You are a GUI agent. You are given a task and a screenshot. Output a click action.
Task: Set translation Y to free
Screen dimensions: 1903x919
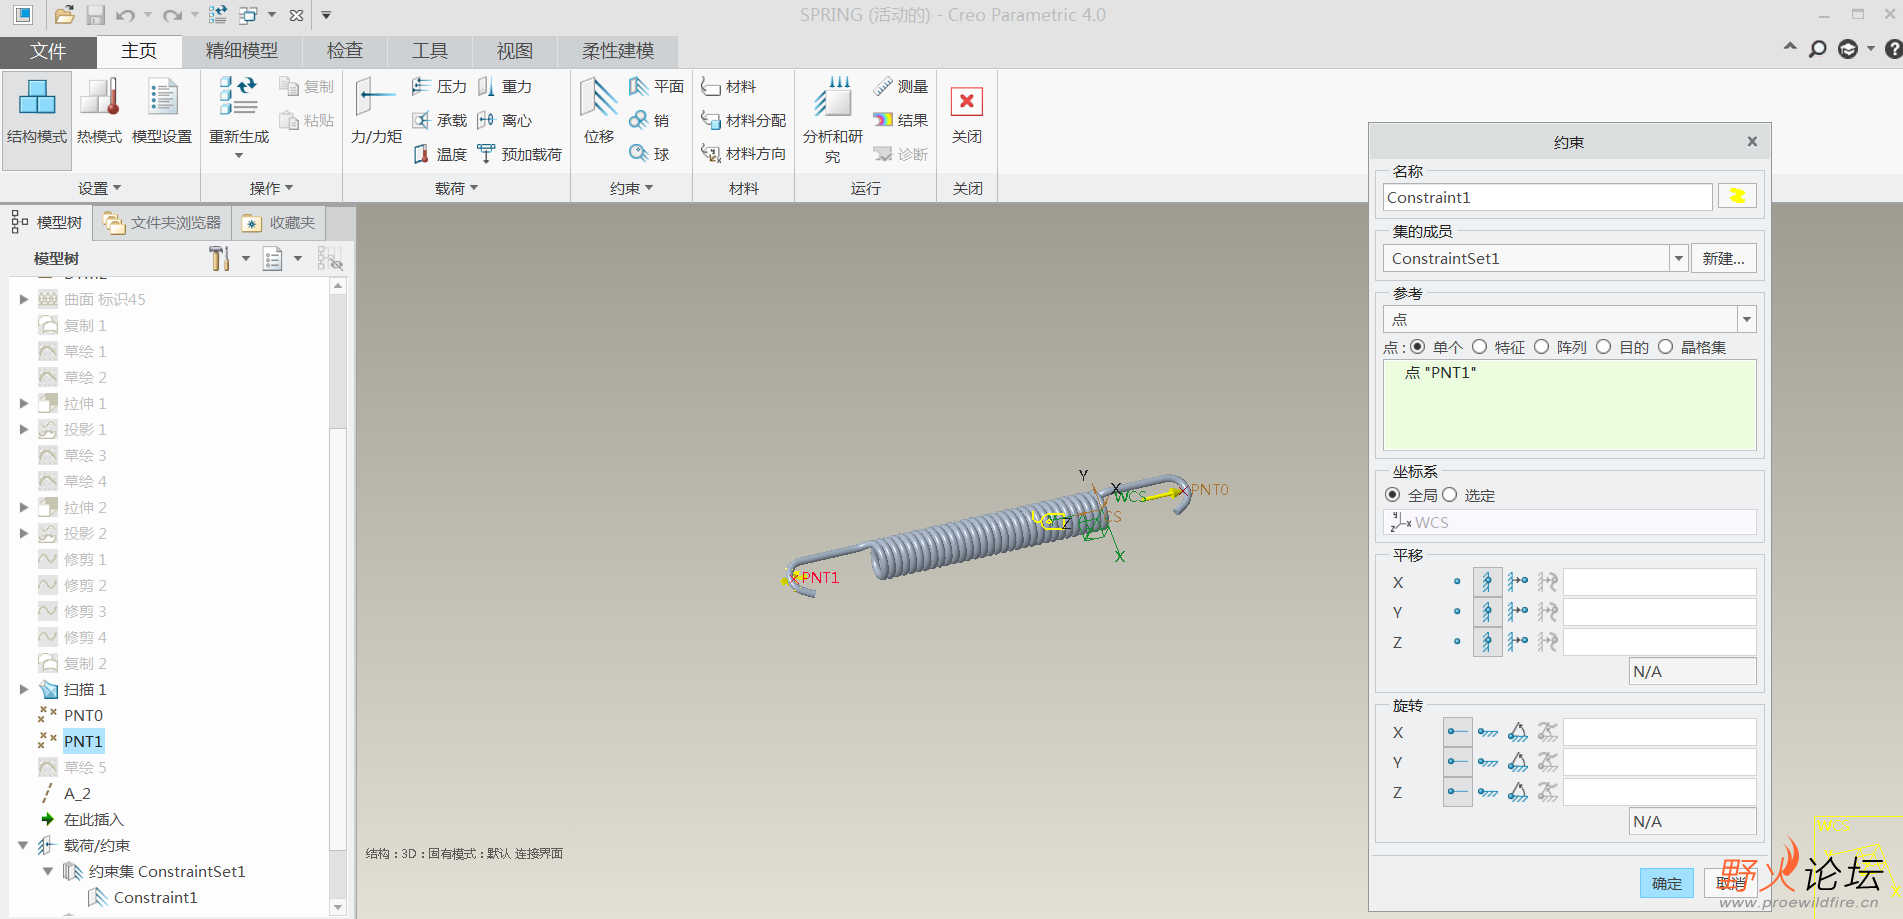1457,612
